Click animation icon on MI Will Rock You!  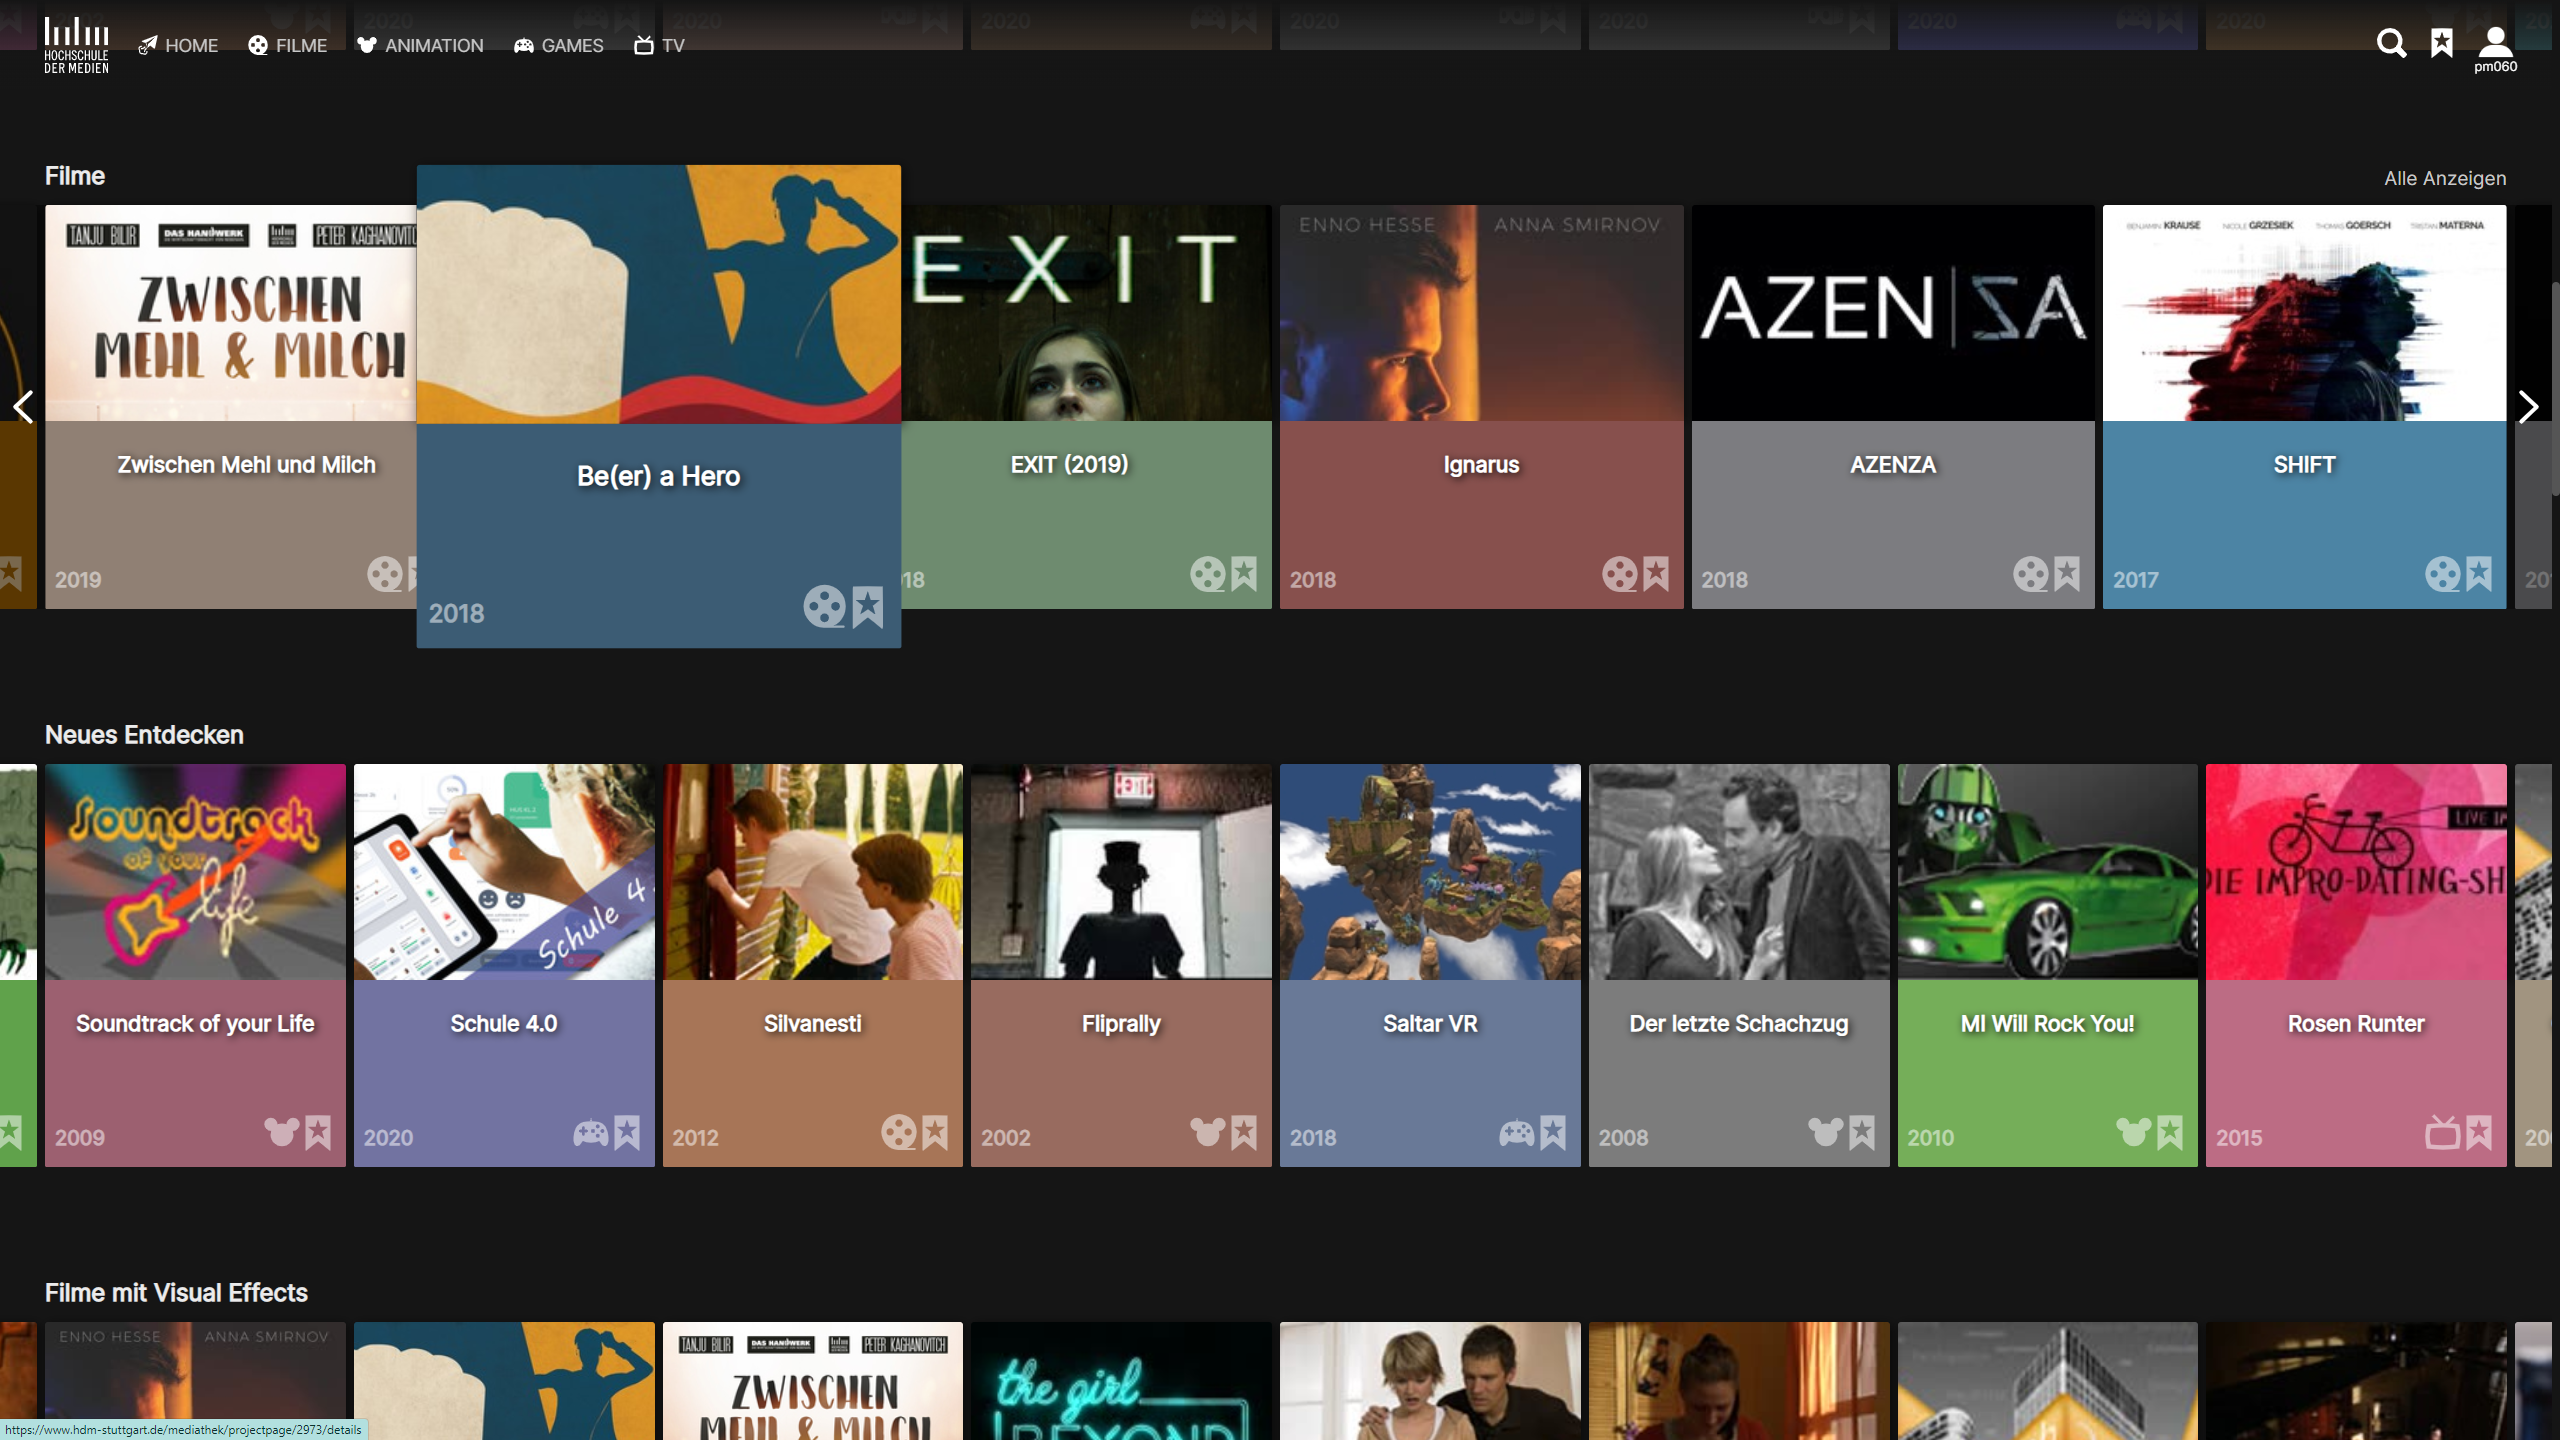[2134, 1132]
